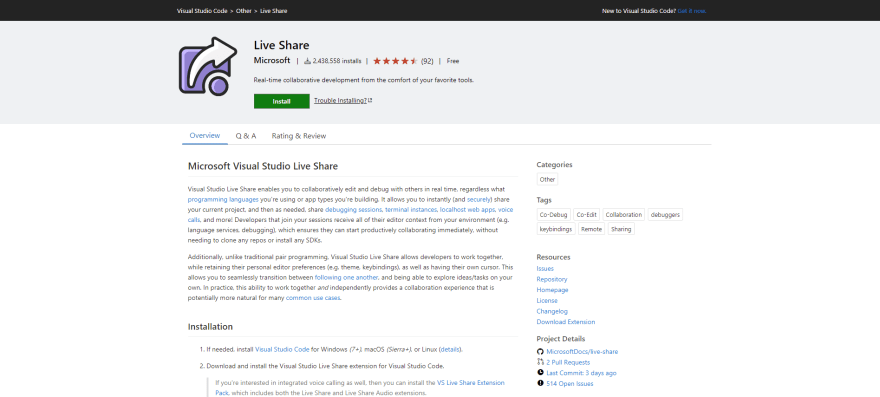Click the 2,438,558 installs text
This screenshot has height=397, width=880.
coord(337,61)
